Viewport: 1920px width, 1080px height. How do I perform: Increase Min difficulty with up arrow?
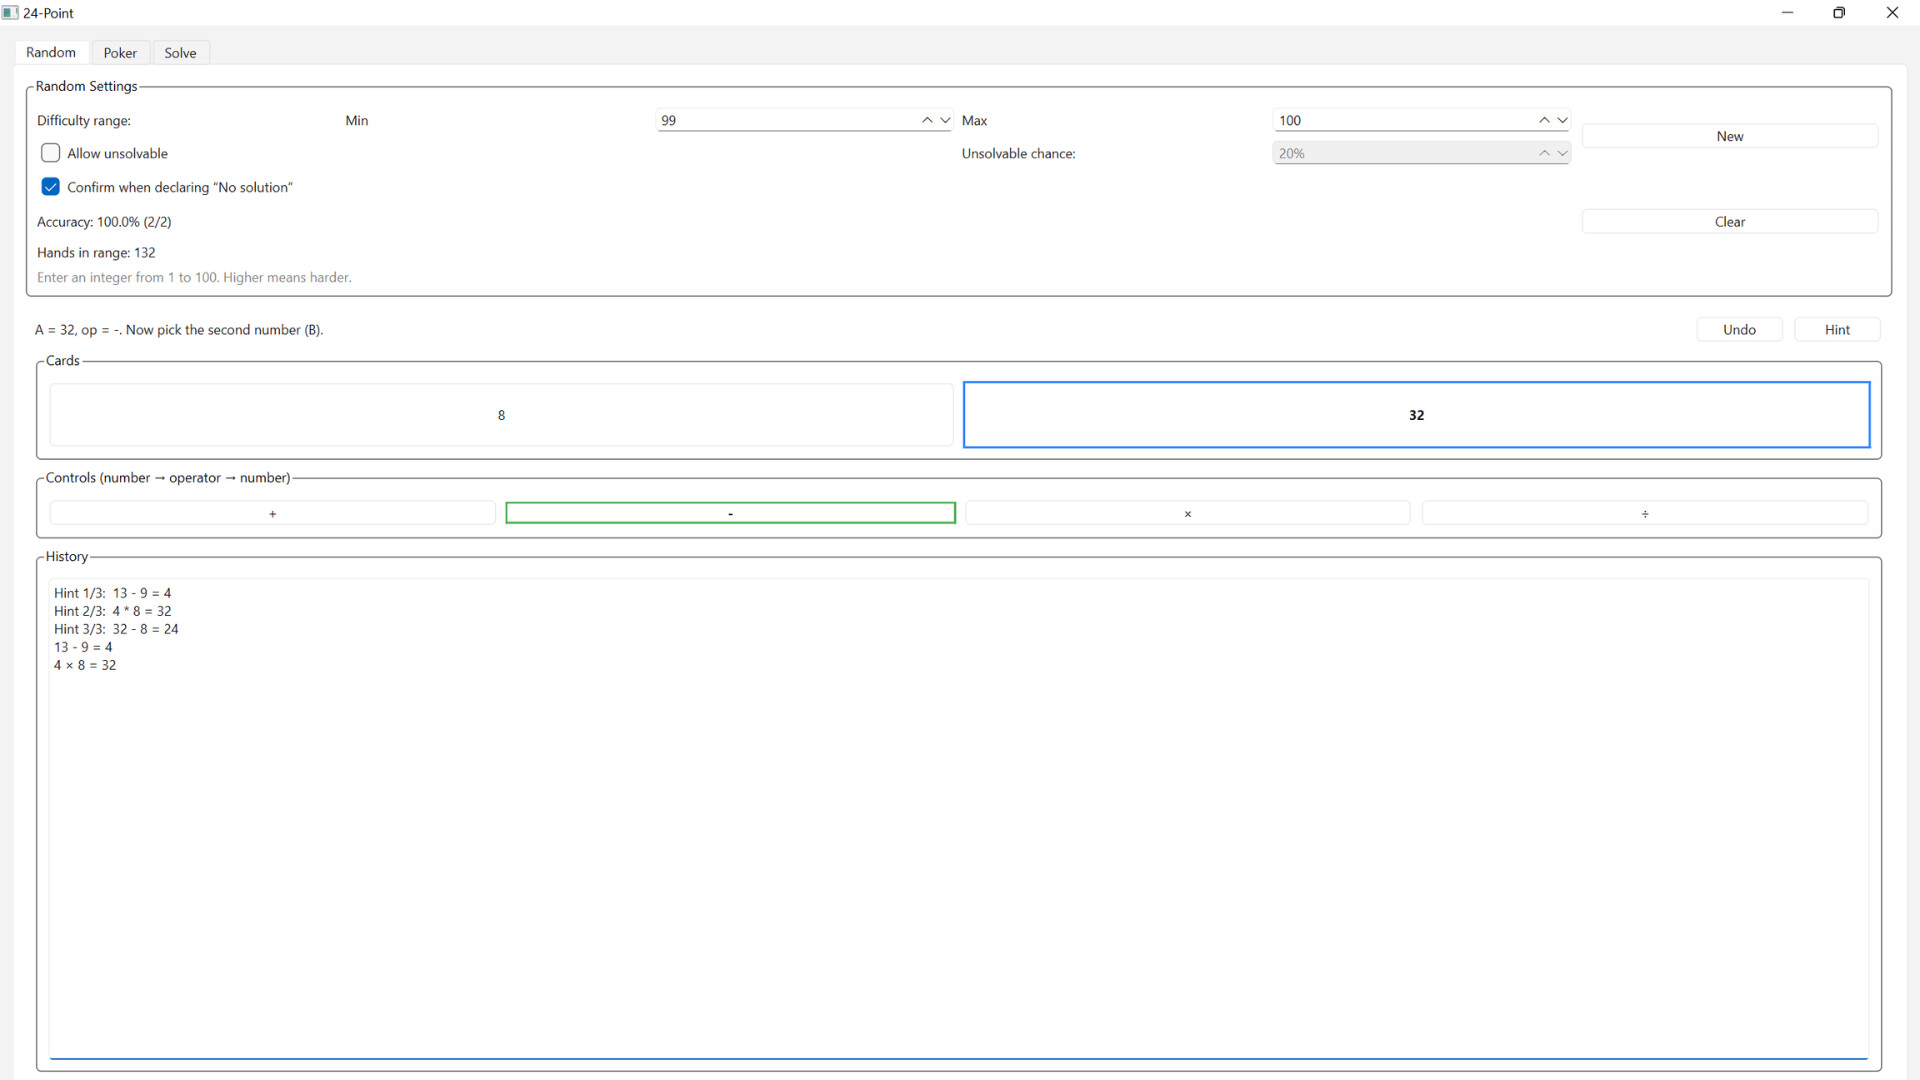coord(927,120)
